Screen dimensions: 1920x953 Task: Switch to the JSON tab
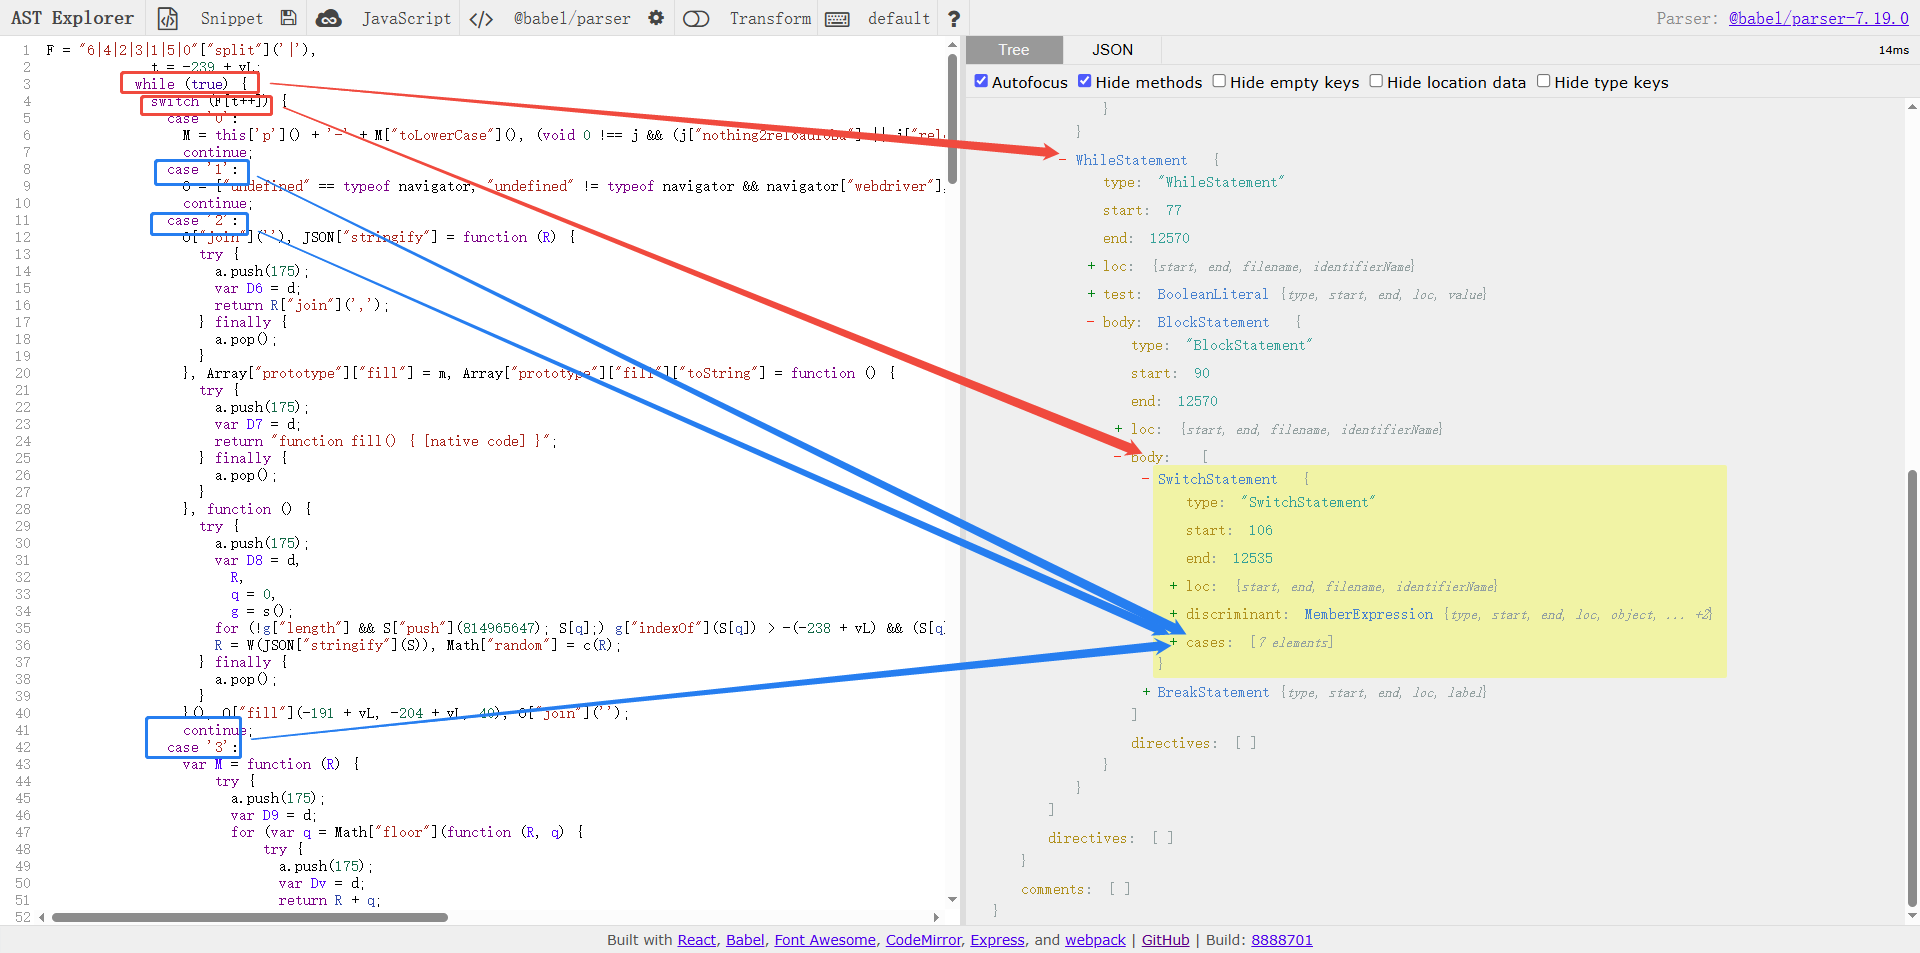coord(1112,50)
